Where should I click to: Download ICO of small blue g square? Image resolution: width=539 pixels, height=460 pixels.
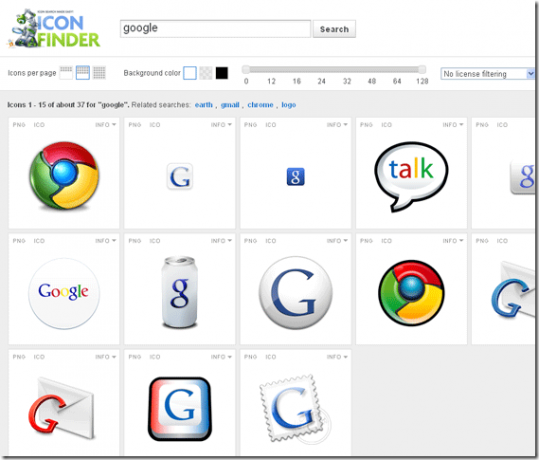tap(271, 125)
